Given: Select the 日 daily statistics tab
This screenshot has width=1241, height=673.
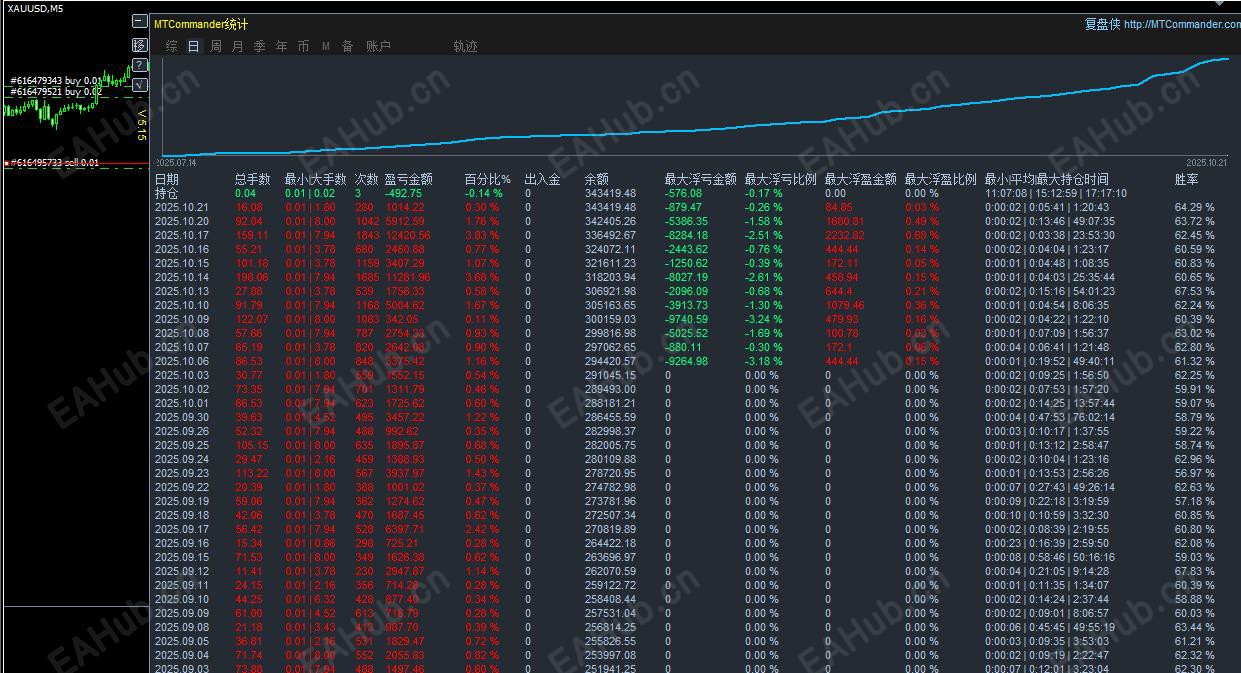Looking at the screenshot, I should 194,46.
